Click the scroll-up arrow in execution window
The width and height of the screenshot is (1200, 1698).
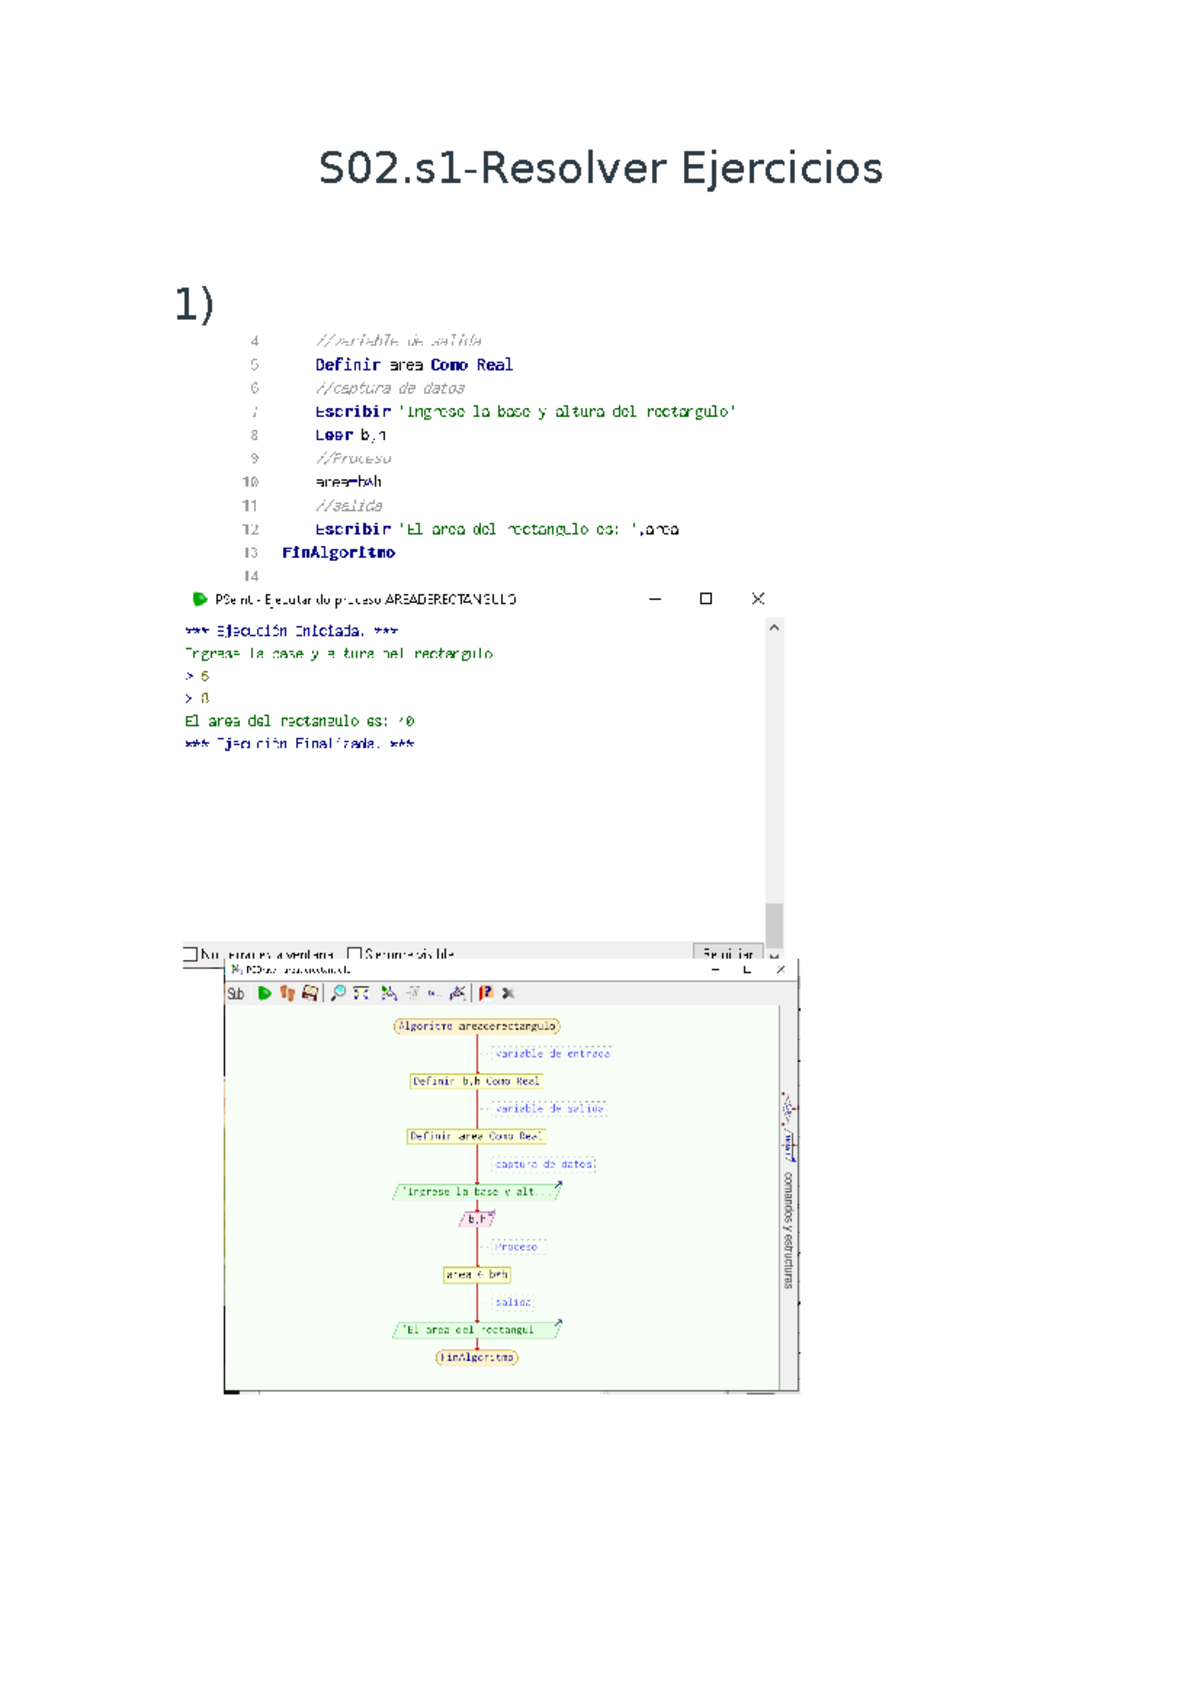pyautogui.click(x=774, y=628)
